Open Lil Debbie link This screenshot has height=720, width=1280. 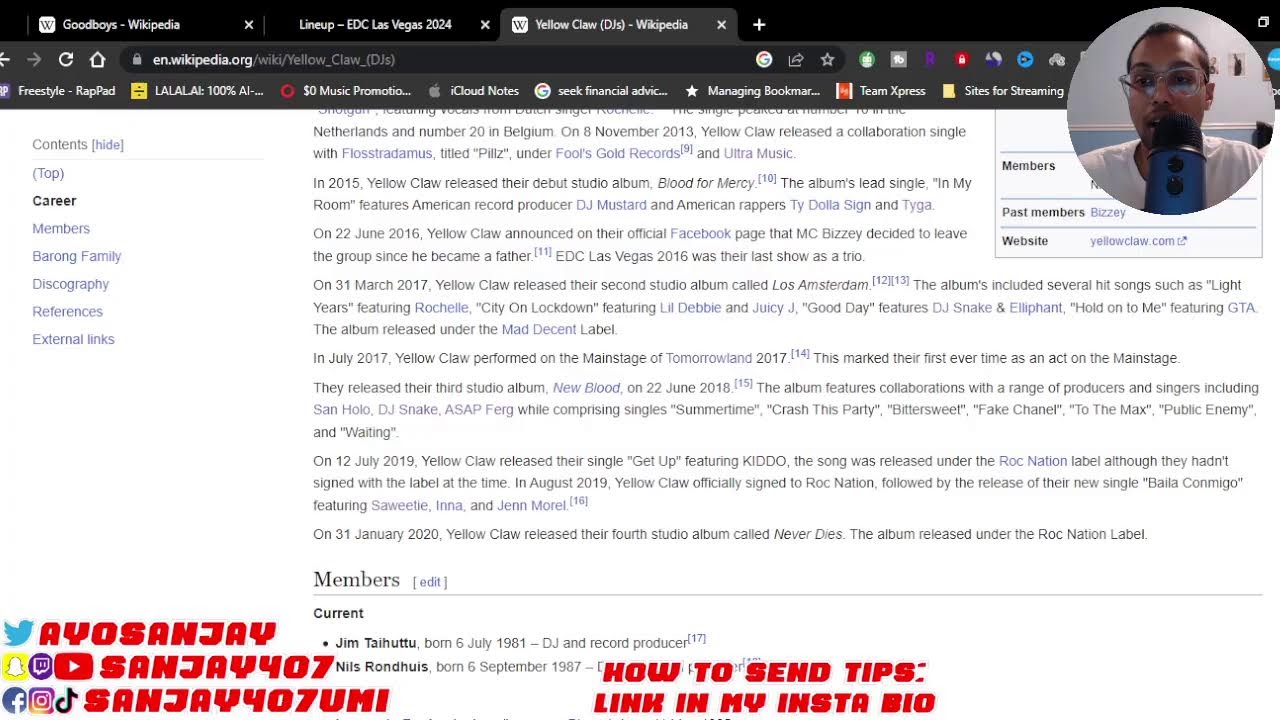point(690,308)
